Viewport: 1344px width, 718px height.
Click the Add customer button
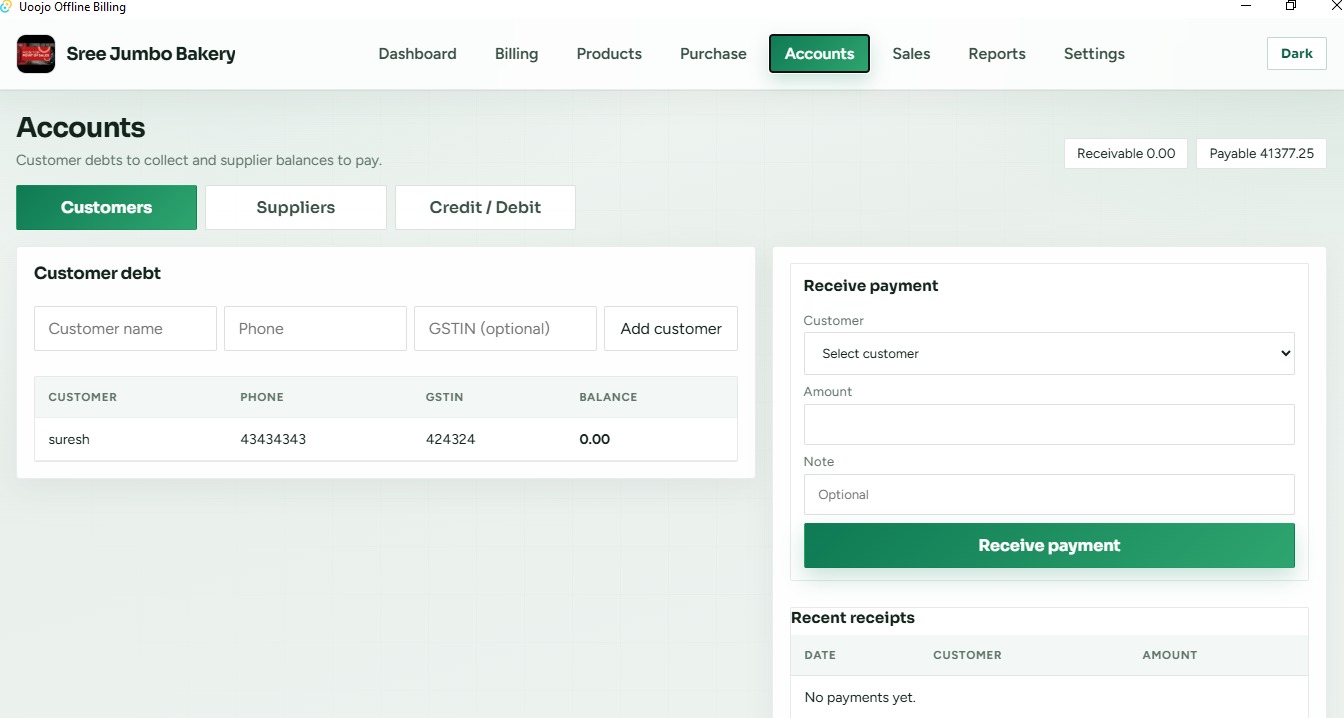(671, 329)
